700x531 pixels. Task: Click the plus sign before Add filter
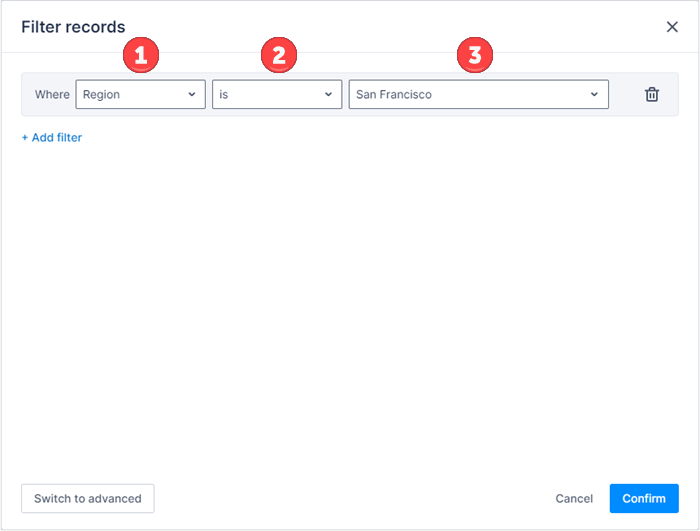[x=25, y=137]
